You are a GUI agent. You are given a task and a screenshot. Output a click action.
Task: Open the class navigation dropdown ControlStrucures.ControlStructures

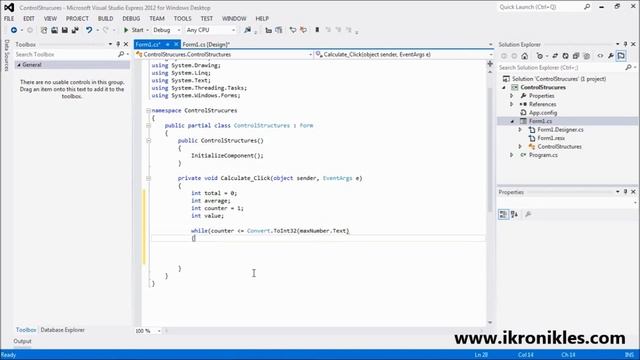point(224,54)
